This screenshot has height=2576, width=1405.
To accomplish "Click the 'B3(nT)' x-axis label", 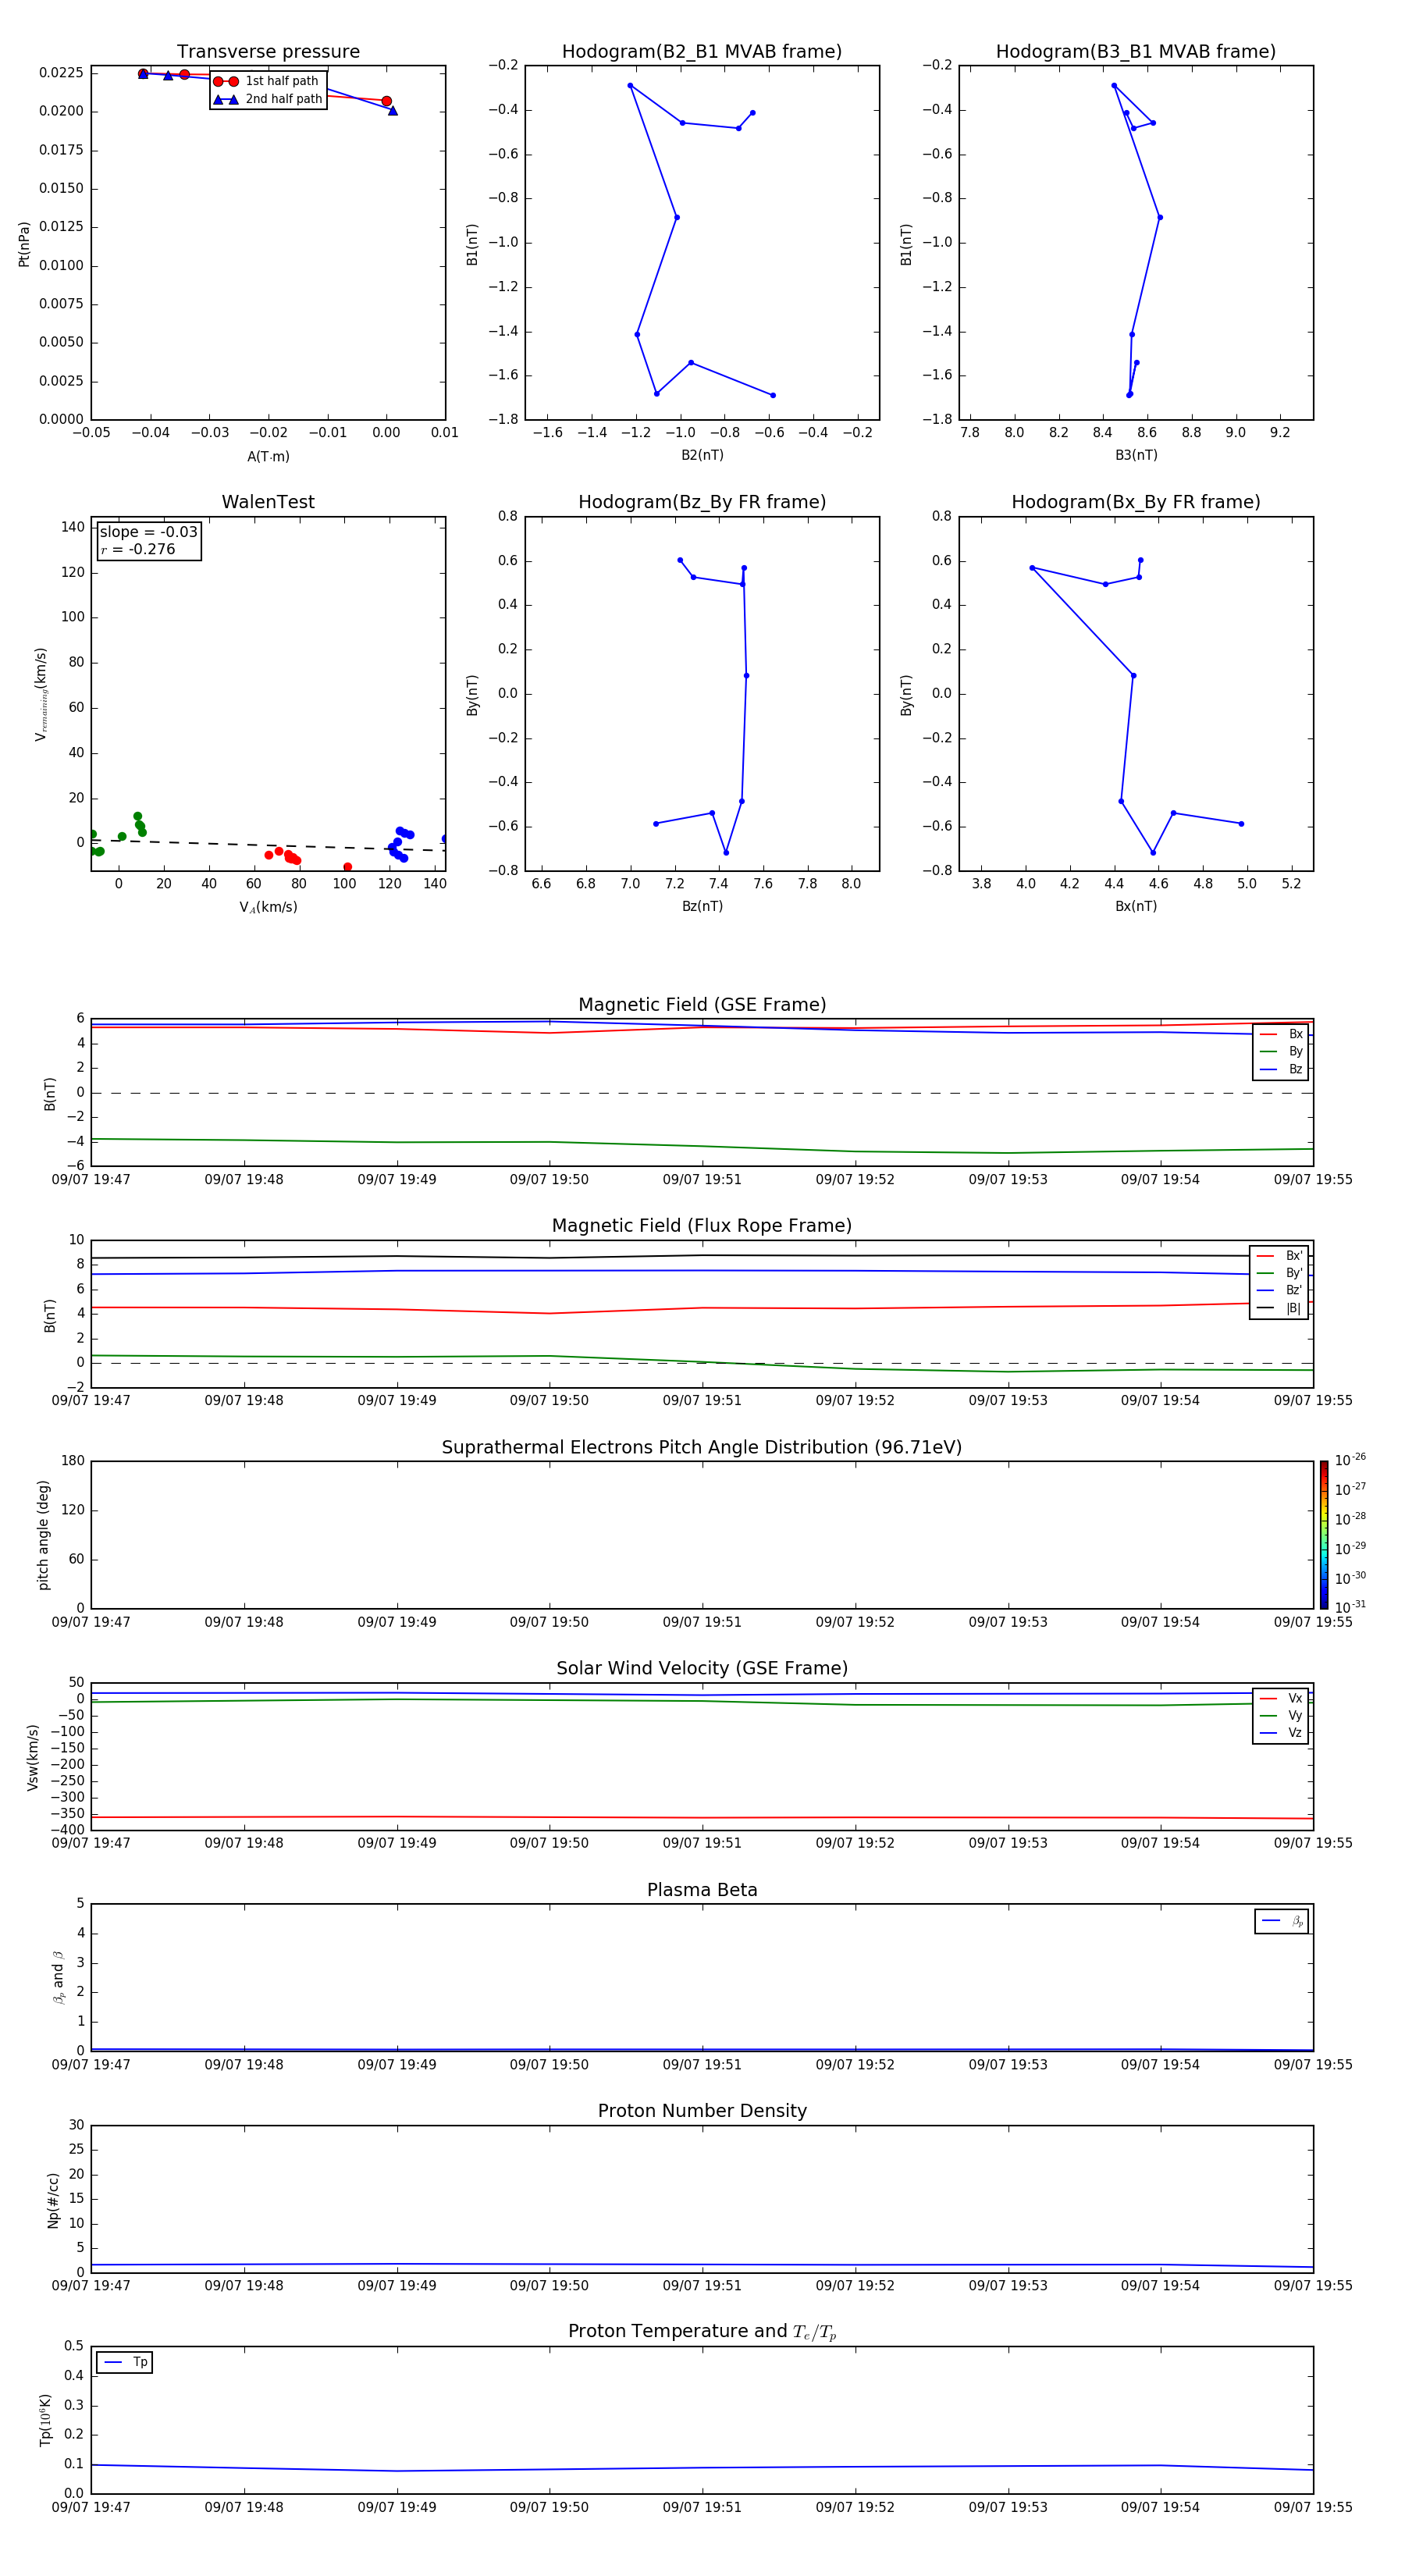I will point(1136,455).
